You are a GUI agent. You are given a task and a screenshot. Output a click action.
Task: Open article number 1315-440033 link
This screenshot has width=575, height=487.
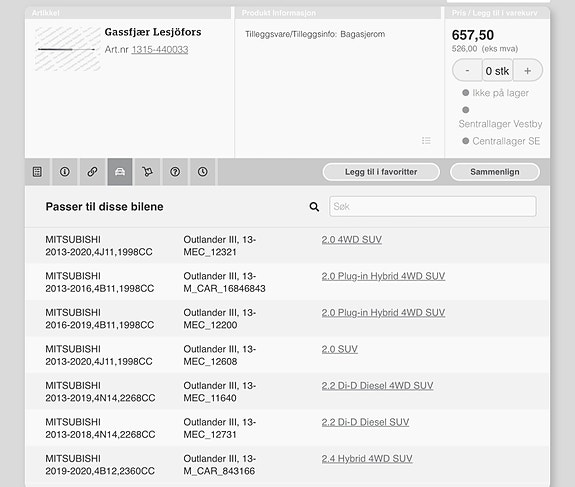[x=160, y=50]
